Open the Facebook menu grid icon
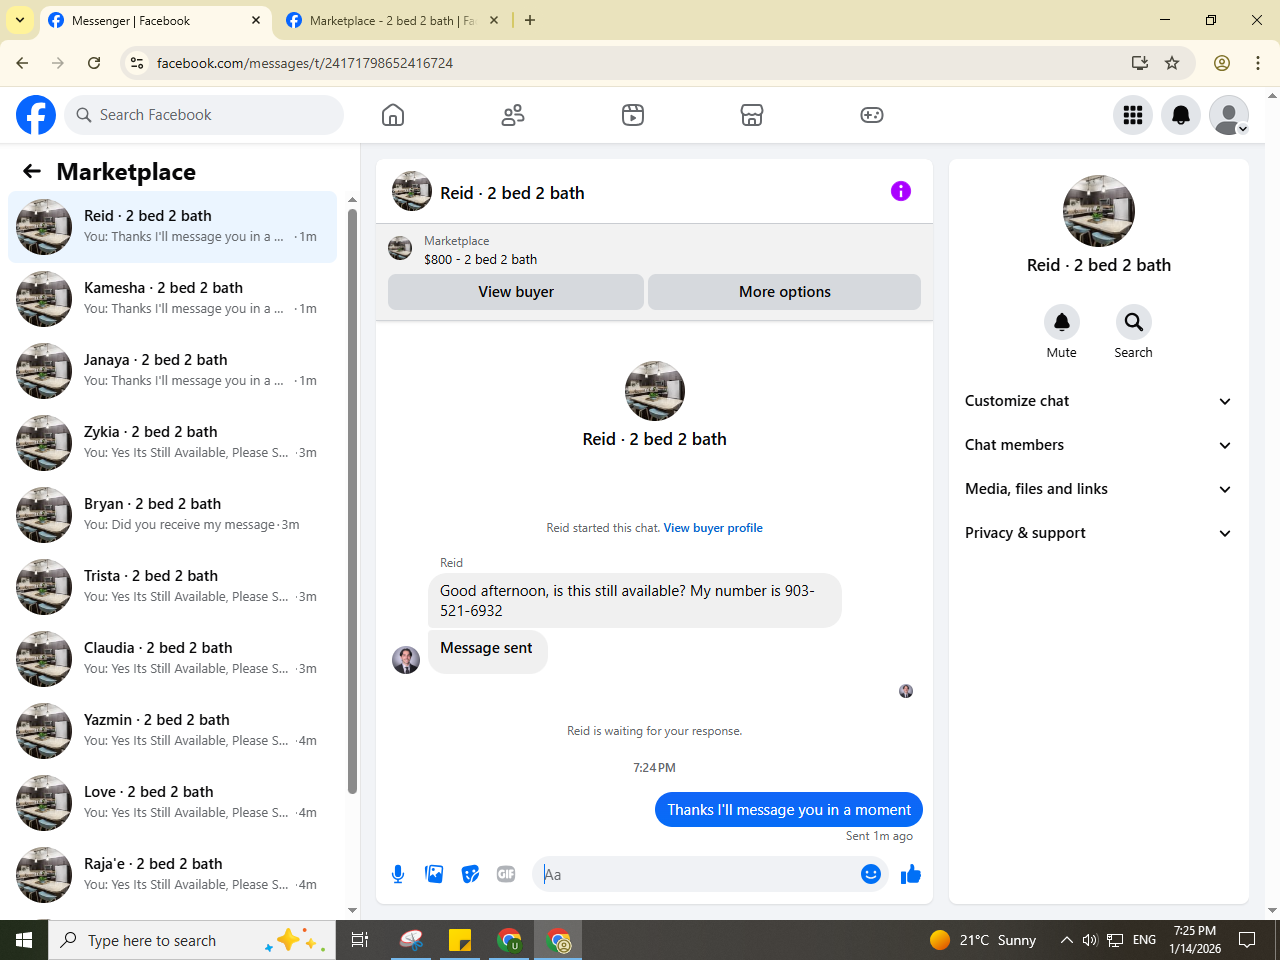Image resolution: width=1280 pixels, height=960 pixels. (1133, 115)
